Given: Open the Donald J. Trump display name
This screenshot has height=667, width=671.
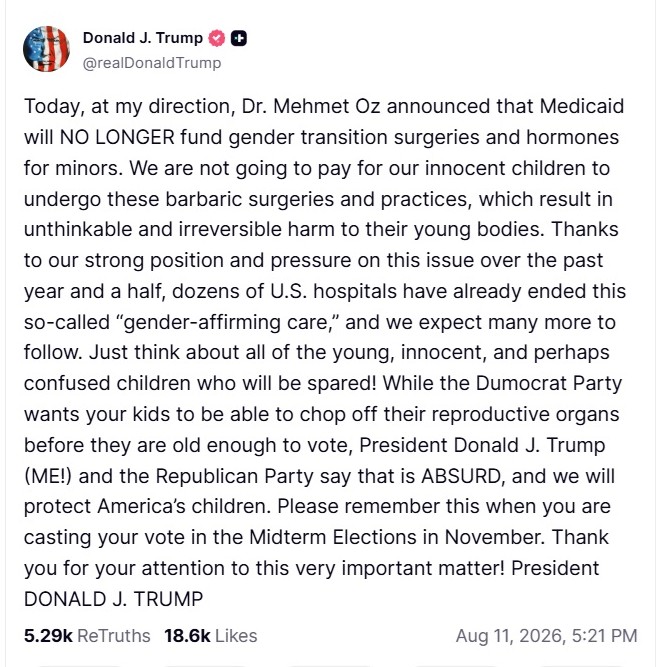Looking at the screenshot, I should click(143, 38).
